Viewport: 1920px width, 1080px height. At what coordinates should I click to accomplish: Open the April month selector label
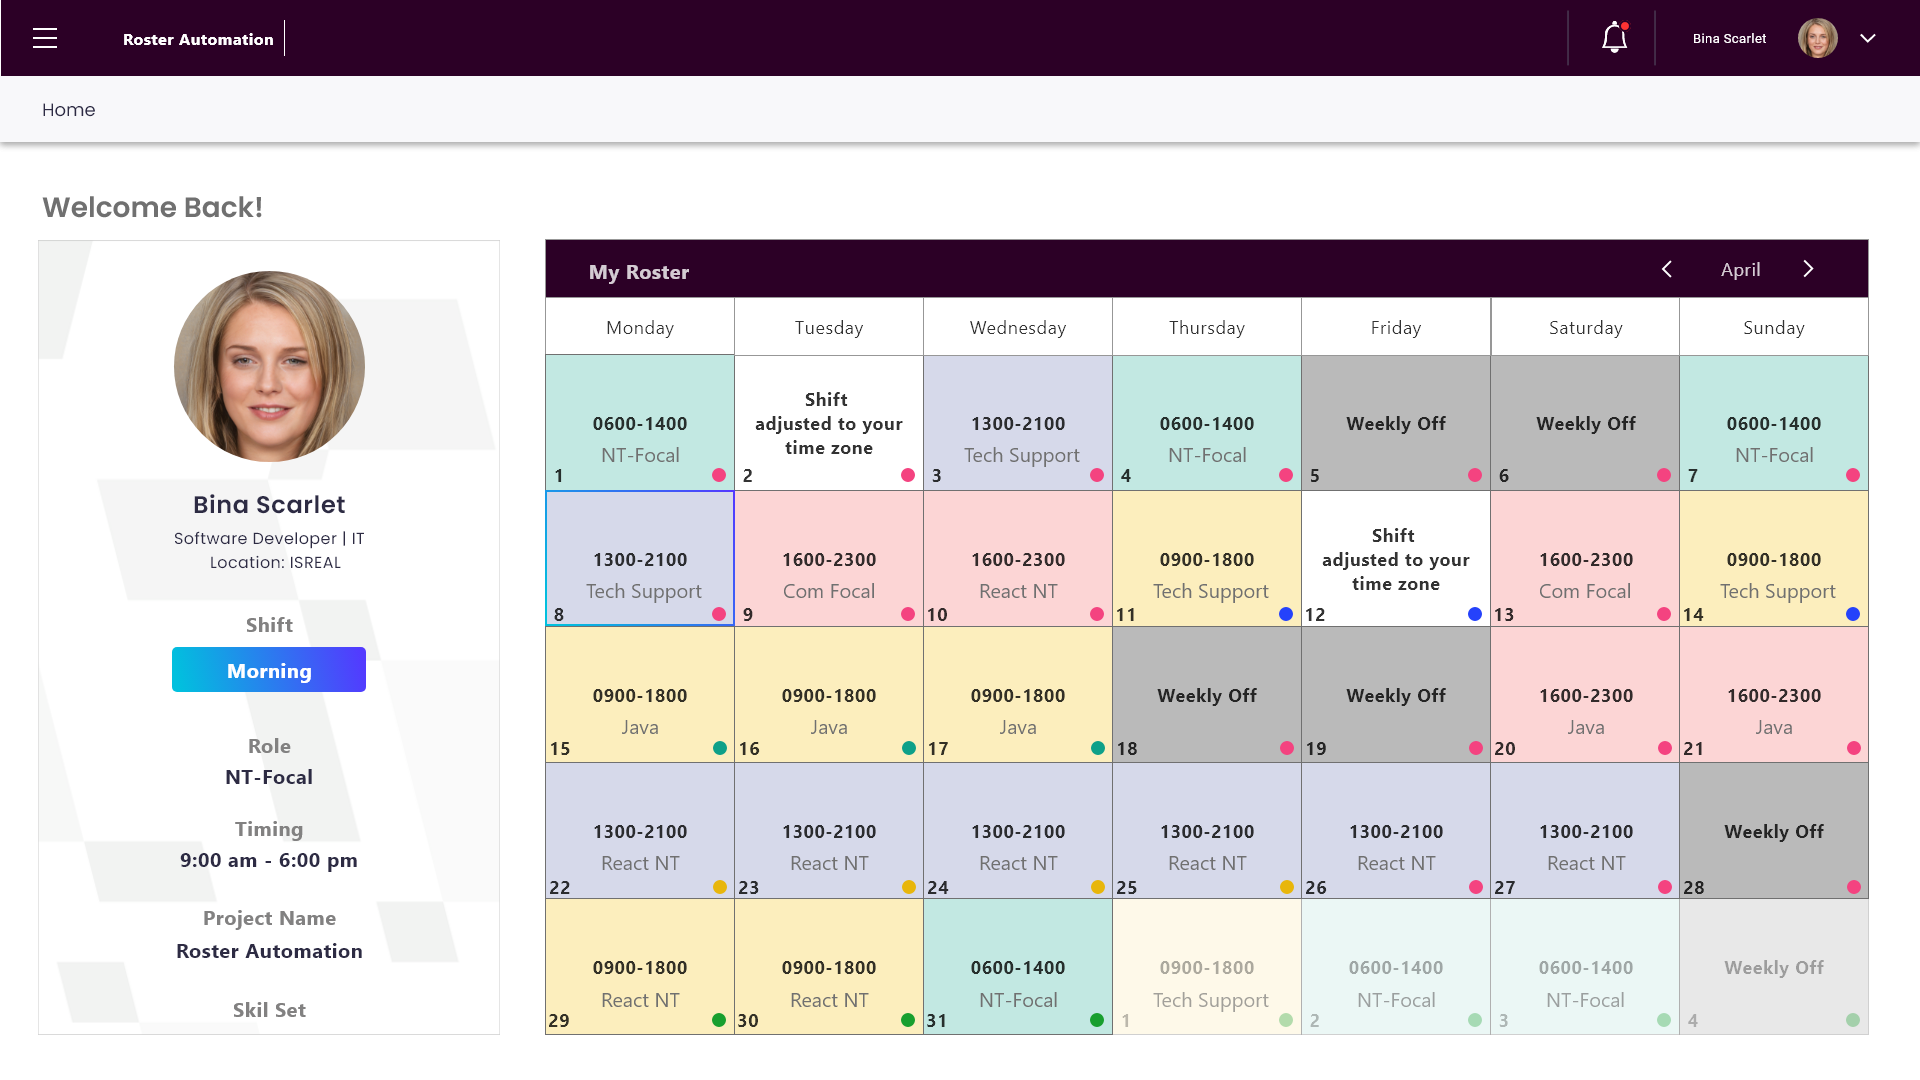coord(1740,270)
